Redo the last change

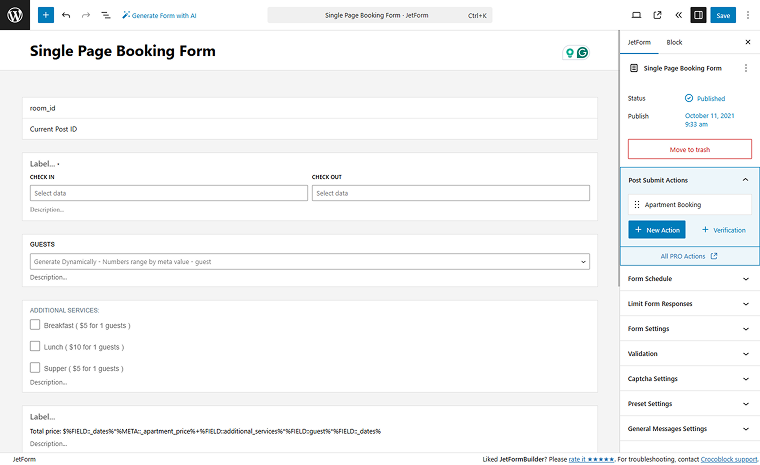[x=86, y=15]
